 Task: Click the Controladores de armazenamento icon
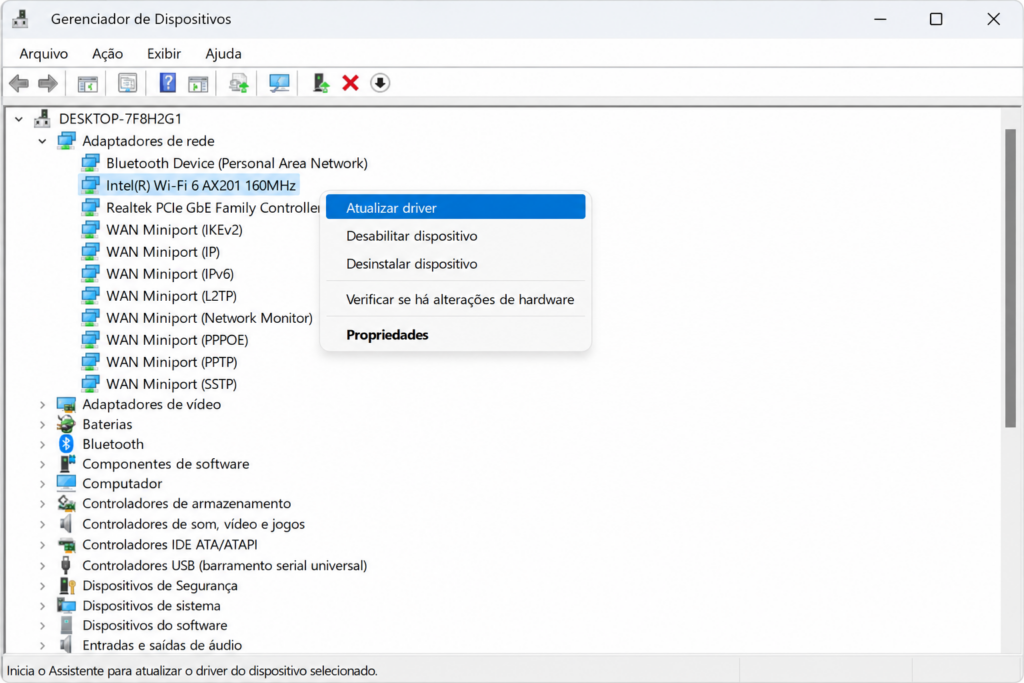(66, 503)
